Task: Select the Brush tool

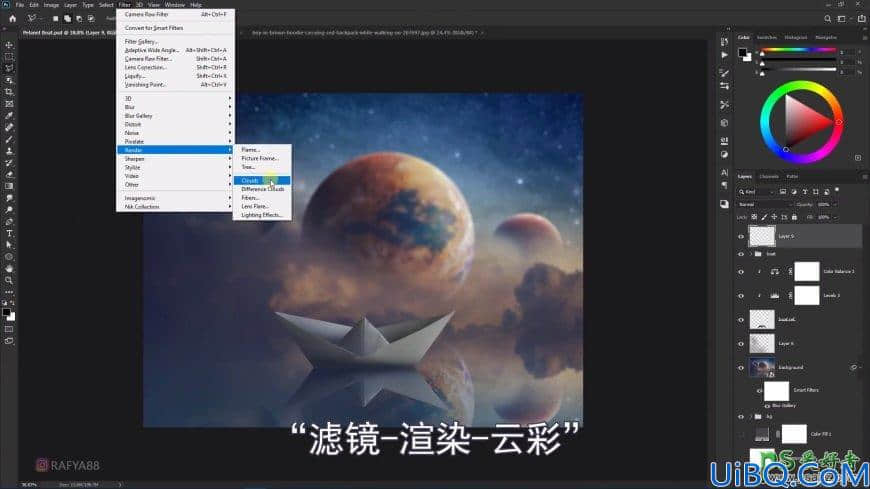Action: pos(9,139)
